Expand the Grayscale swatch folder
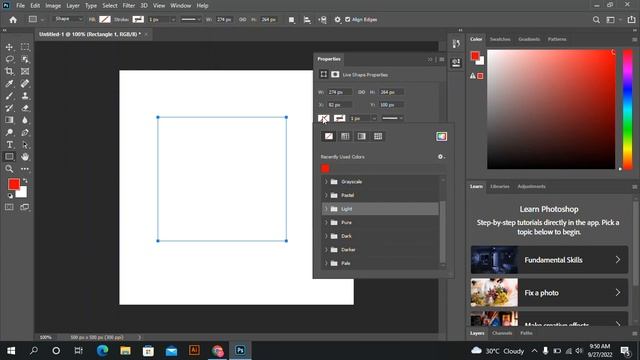Image resolution: width=640 pixels, height=360 pixels. [x=326, y=182]
